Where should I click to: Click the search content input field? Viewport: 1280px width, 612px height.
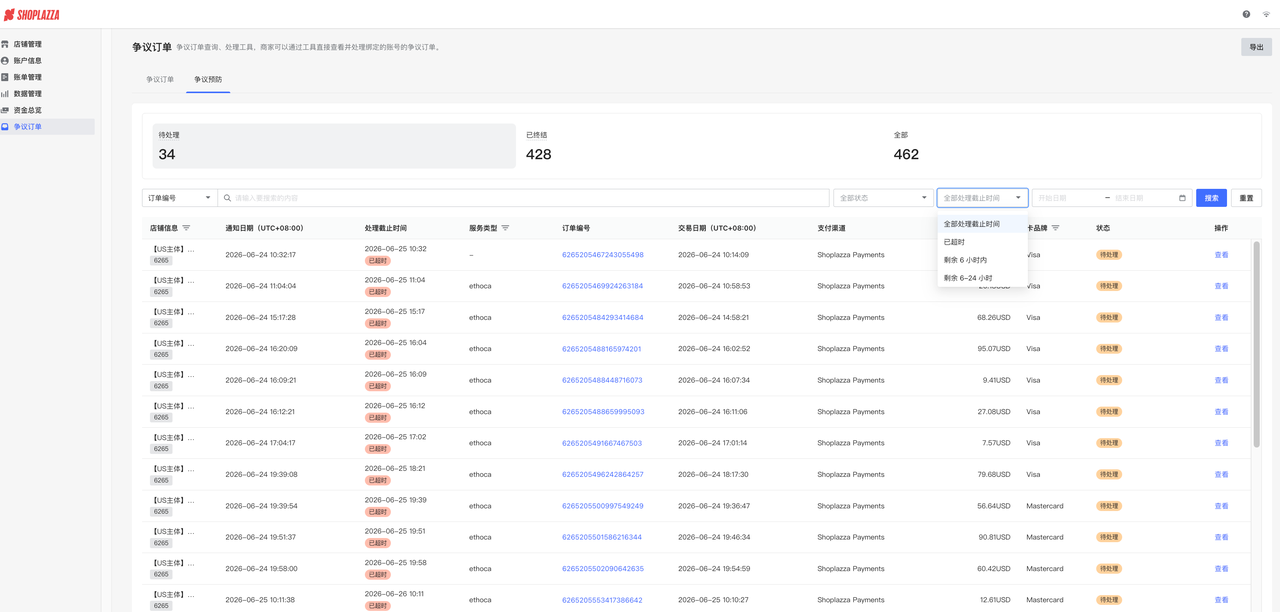click(x=524, y=198)
